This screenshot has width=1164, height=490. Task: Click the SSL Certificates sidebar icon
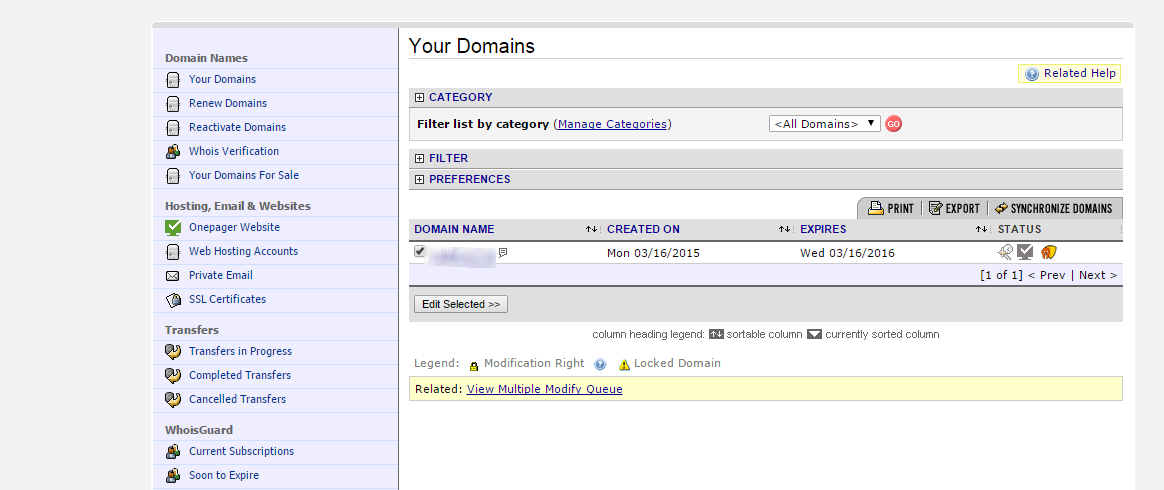pos(173,299)
